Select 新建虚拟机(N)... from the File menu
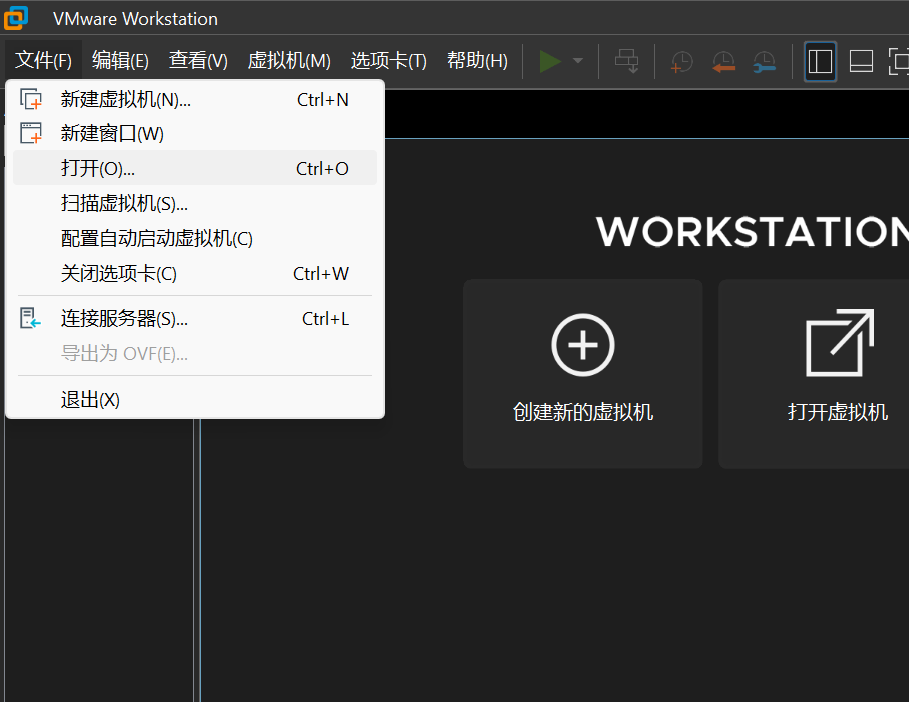Image resolution: width=909 pixels, height=702 pixels. [126, 100]
